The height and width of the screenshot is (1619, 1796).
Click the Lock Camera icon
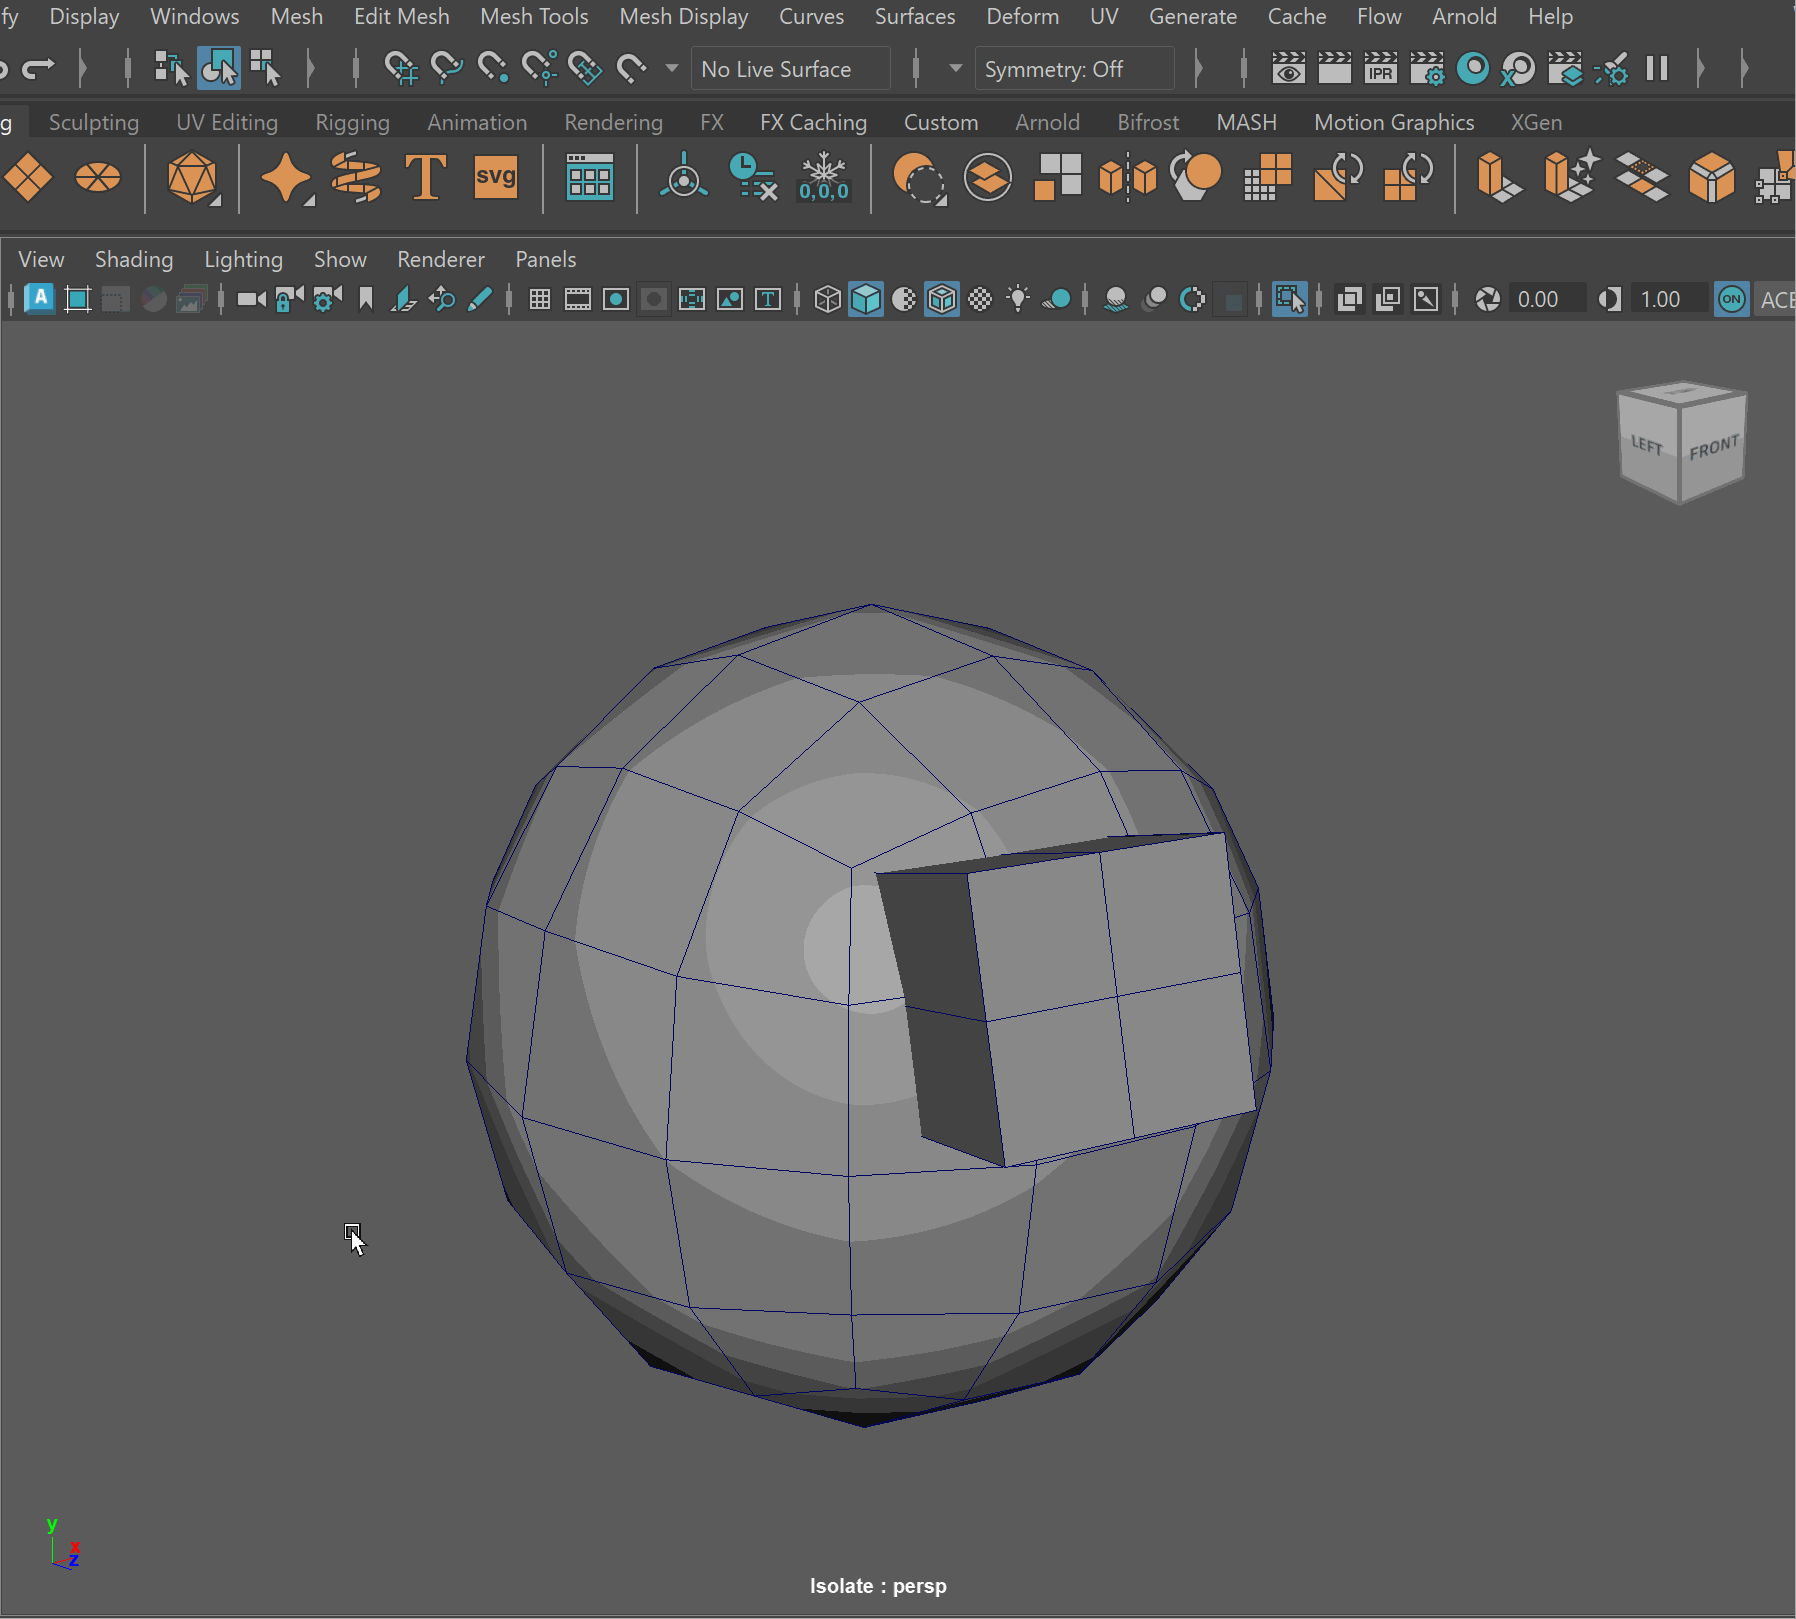coord(288,299)
